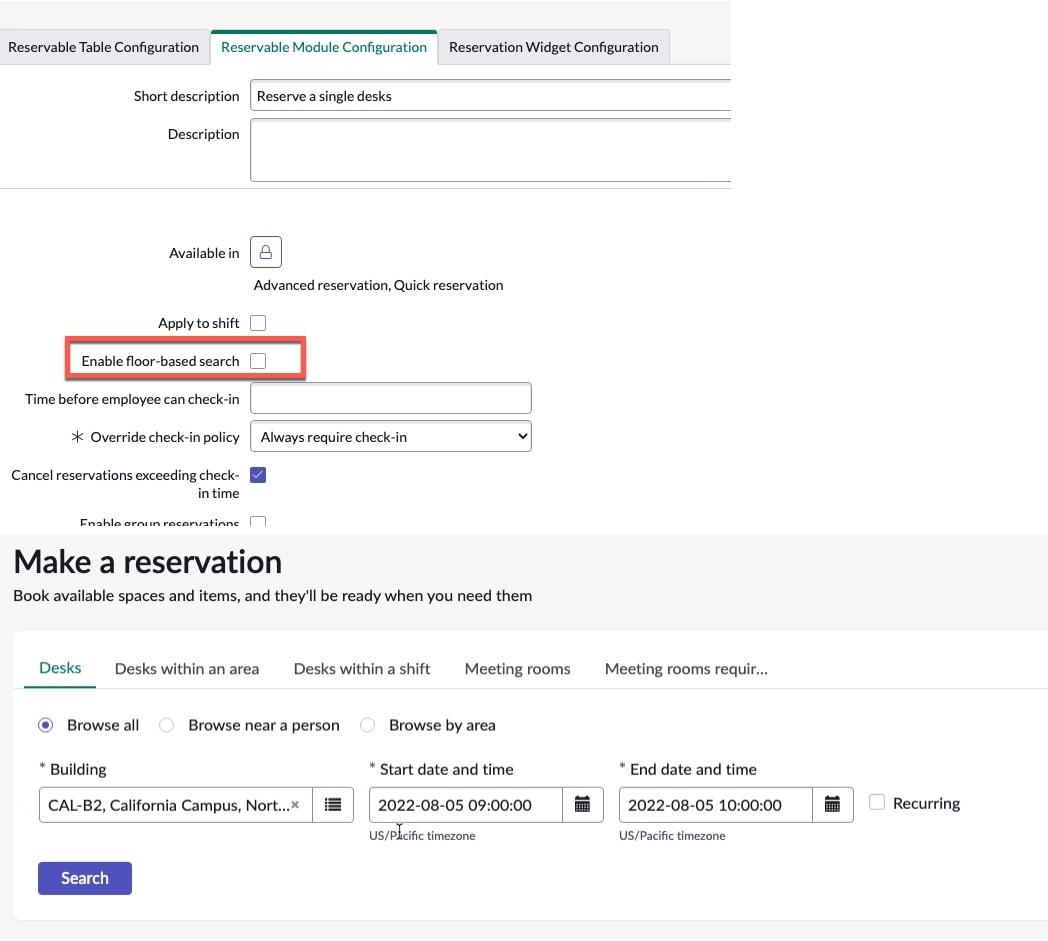Remove the CAL-B2 building selection
The height and width of the screenshot is (941, 1048).
tap(296, 804)
